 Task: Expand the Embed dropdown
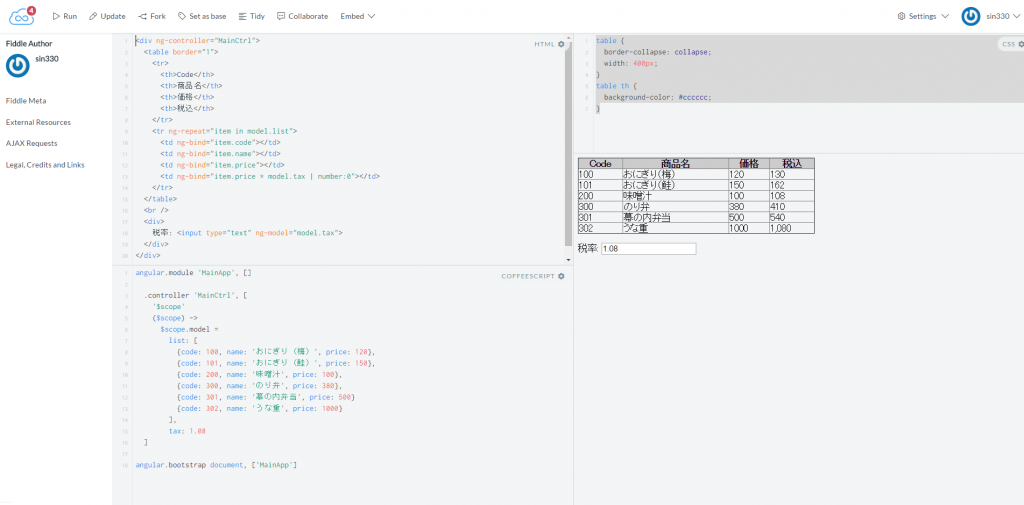click(358, 16)
